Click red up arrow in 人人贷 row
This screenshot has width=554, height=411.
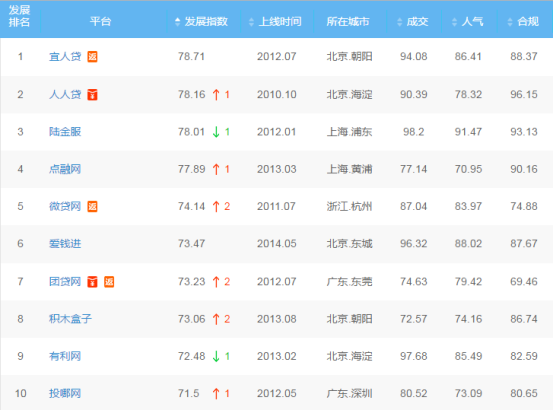click(216, 94)
